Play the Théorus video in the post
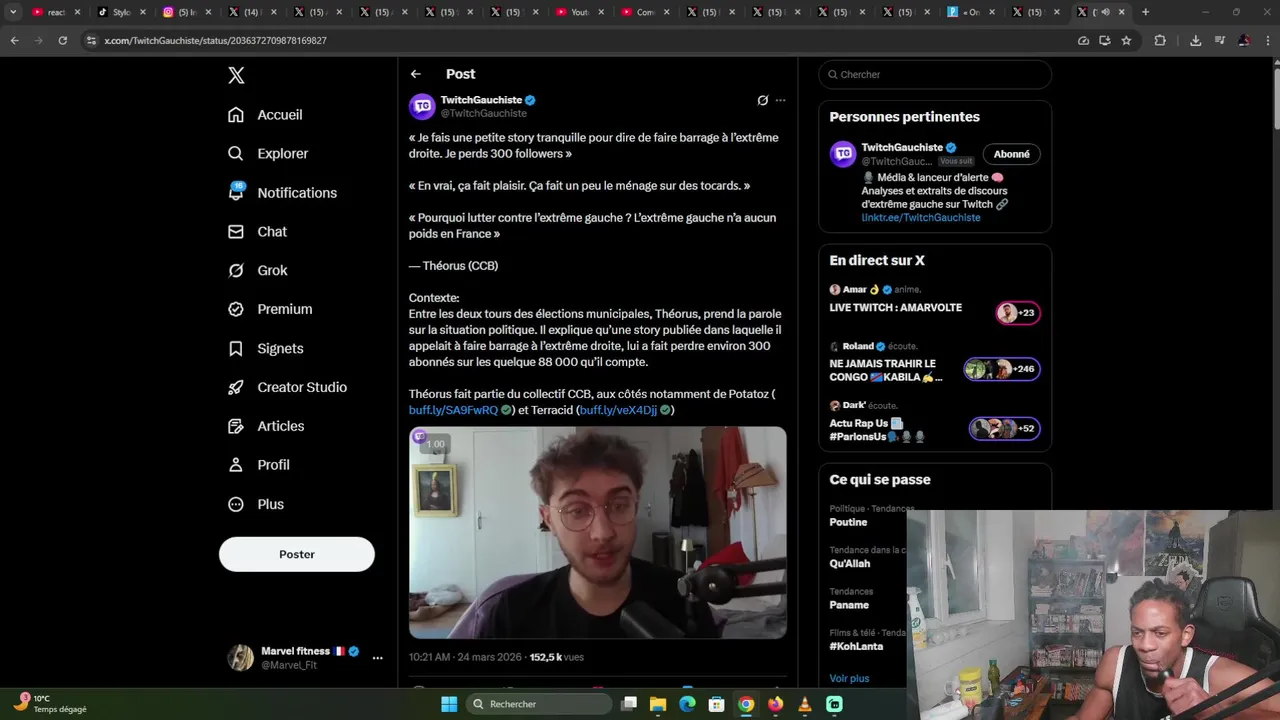This screenshot has width=1280, height=720. pyautogui.click(x=598, y=533)
